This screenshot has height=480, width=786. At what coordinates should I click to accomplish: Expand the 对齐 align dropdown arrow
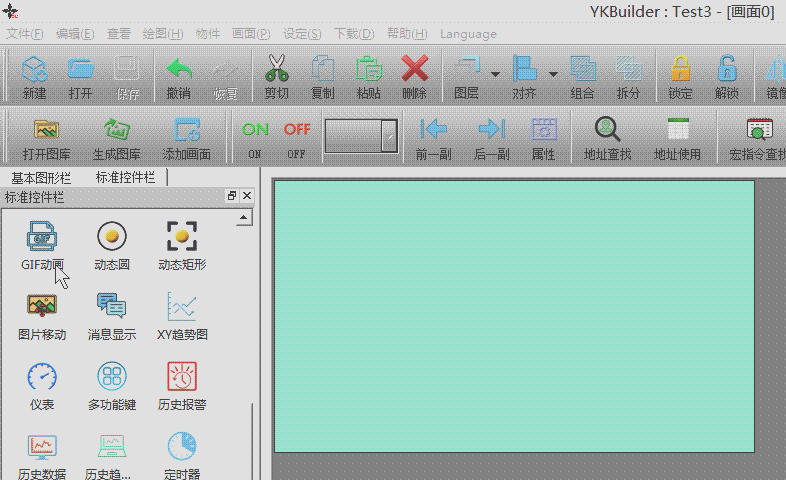(x=553, y=75)
